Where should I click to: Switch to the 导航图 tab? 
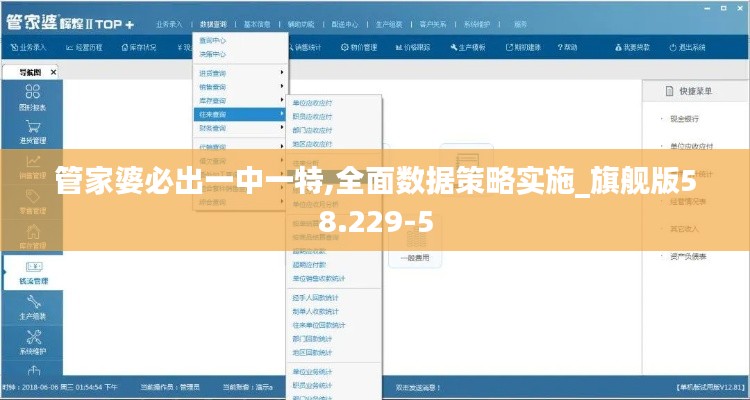(x=26, y=72)
